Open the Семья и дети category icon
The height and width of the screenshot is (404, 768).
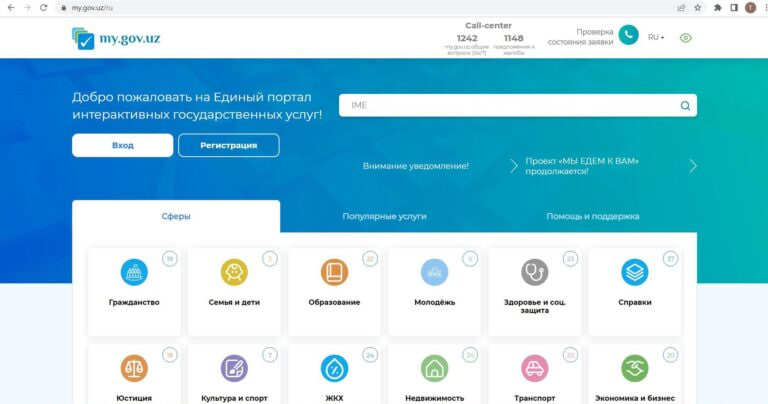(x=234, y=272)
